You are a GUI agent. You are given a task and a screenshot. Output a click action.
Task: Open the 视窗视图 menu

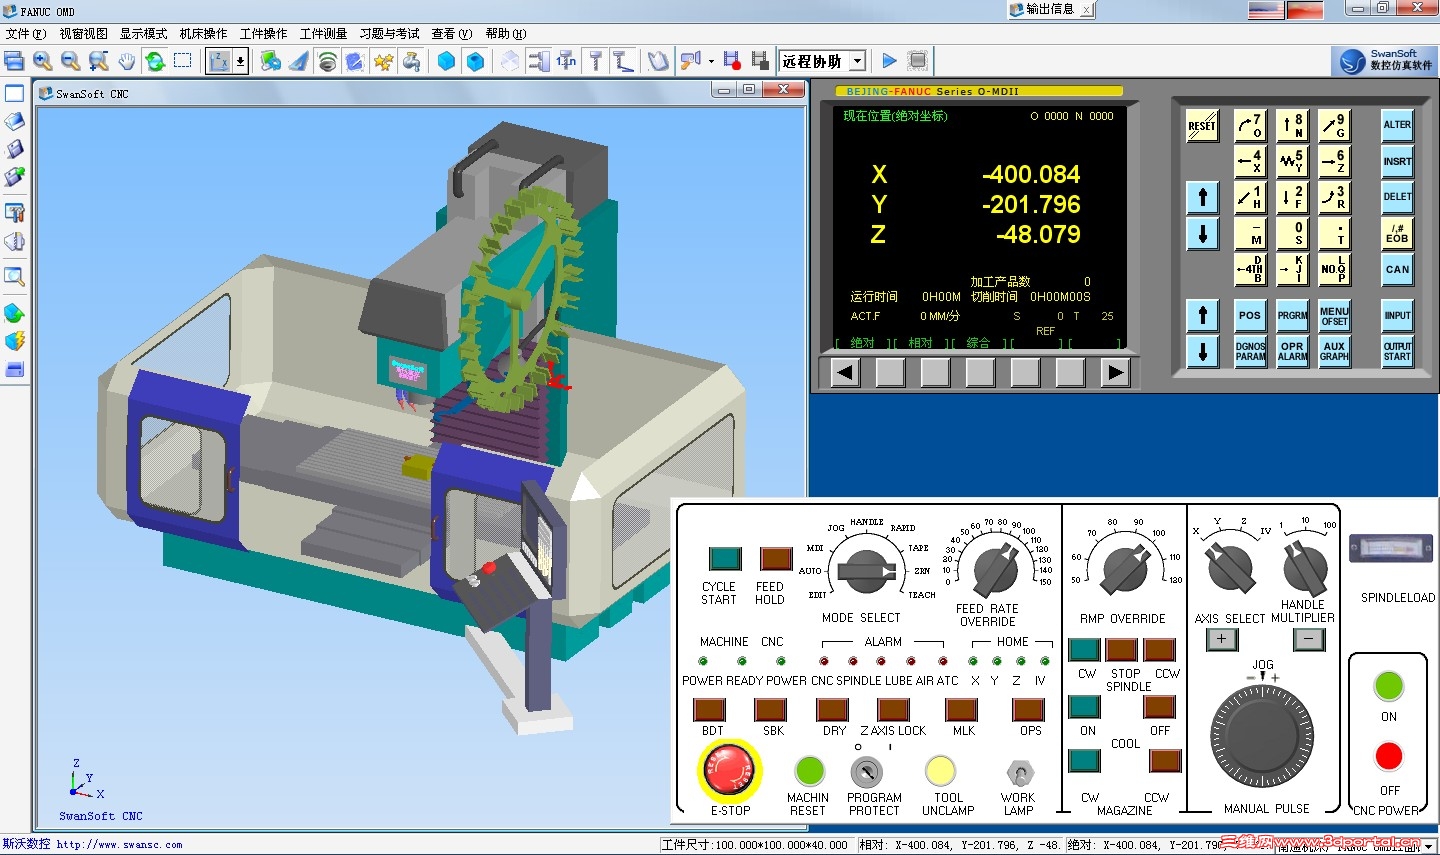pos(83,33)
